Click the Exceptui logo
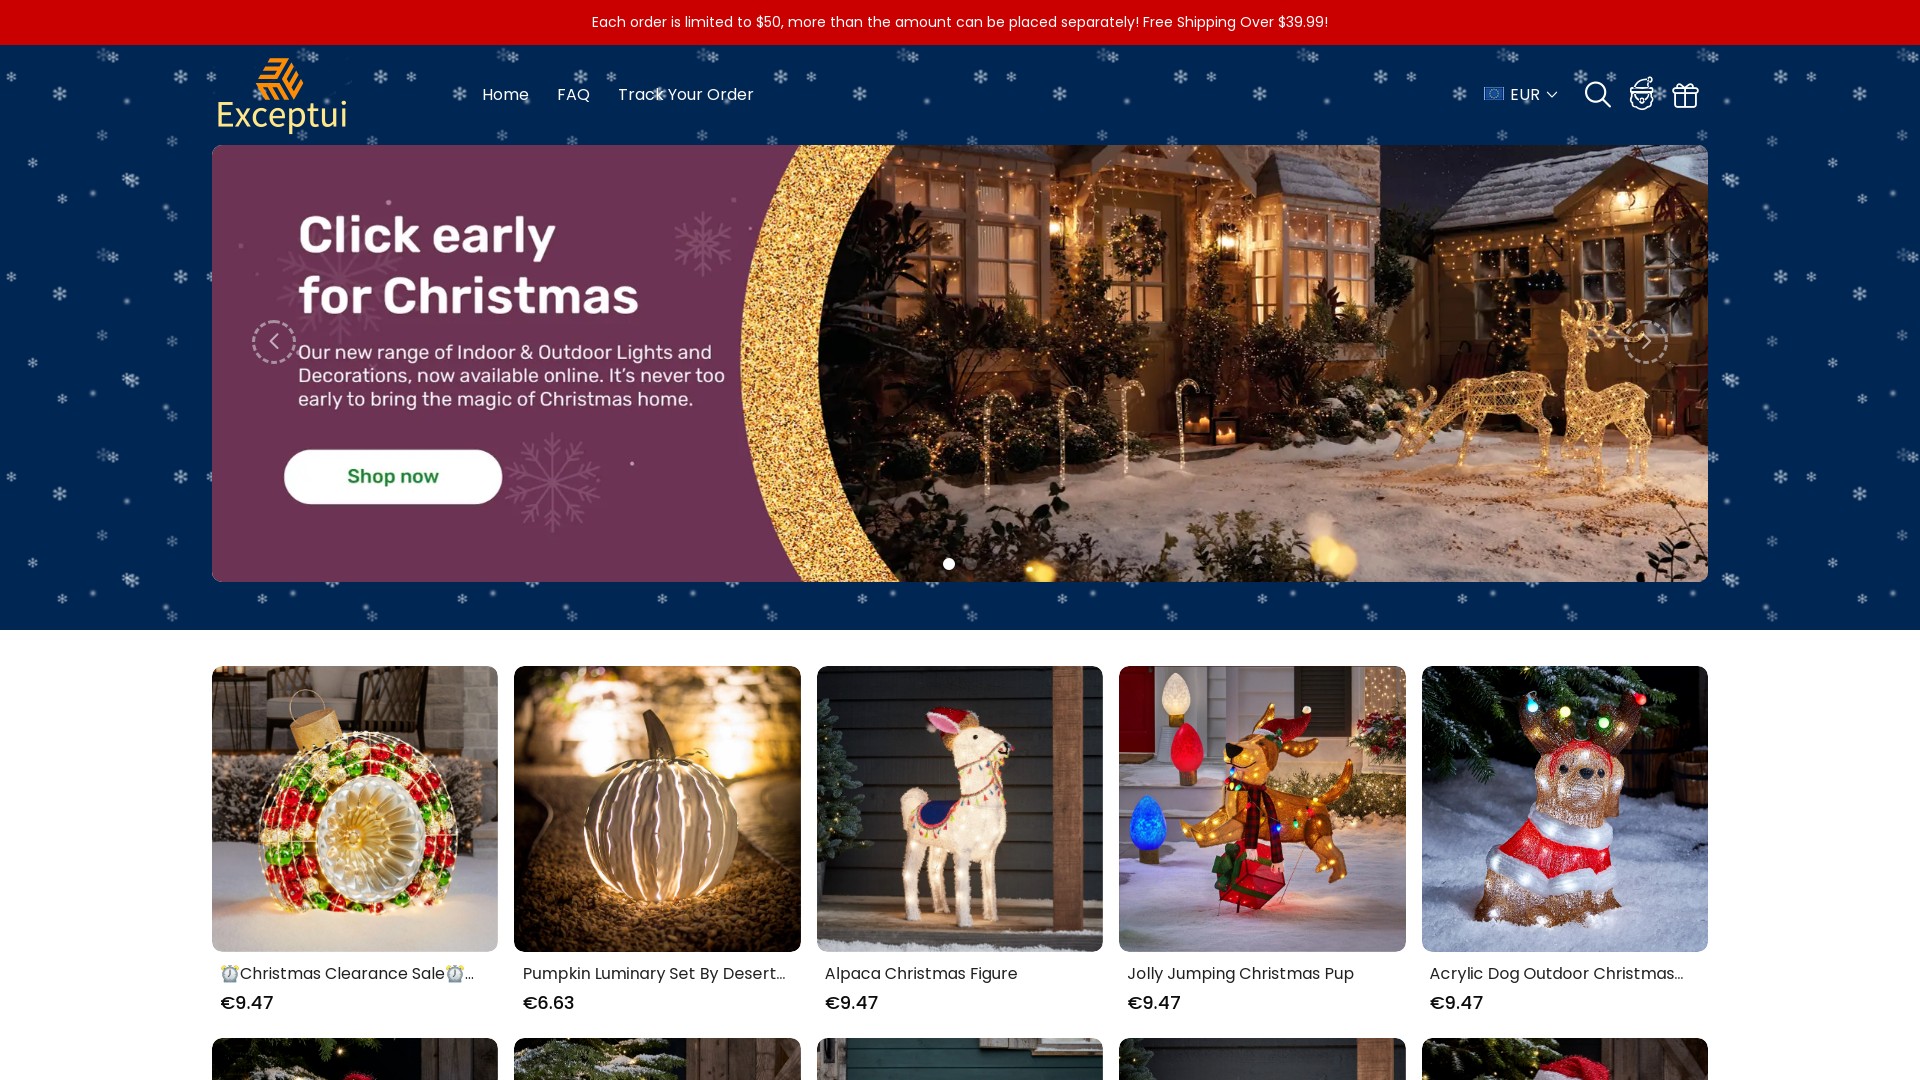 282,95
